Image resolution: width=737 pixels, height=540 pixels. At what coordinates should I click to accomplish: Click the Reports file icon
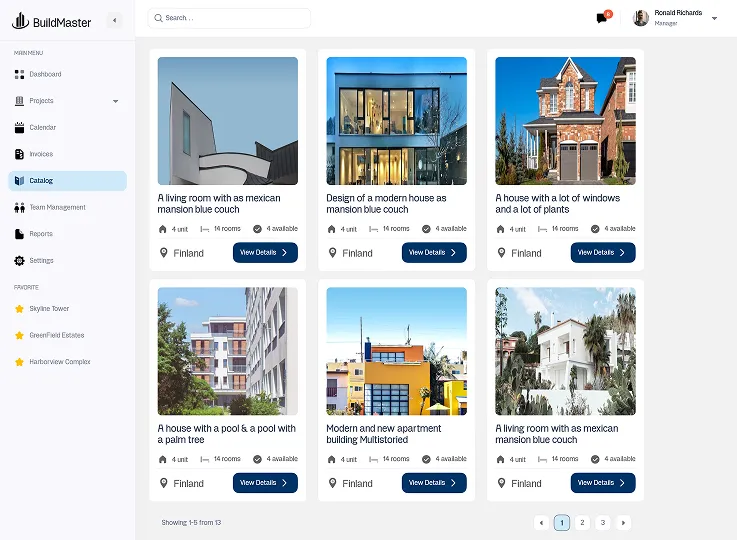19,234
